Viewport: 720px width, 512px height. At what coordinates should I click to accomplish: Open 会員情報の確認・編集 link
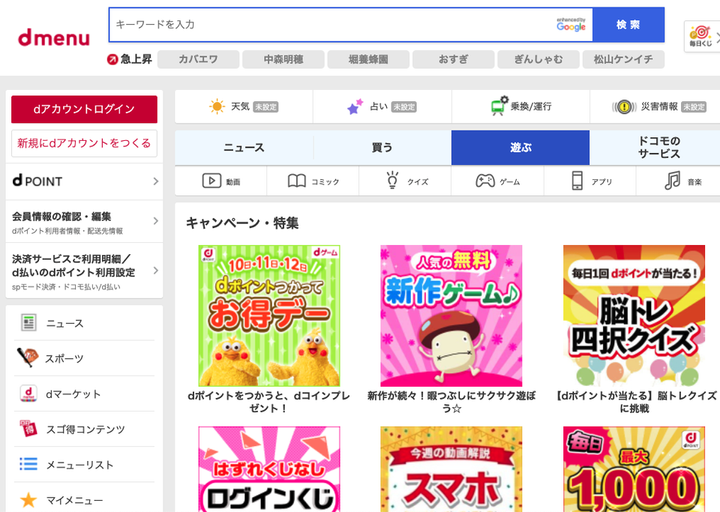point(84,222)
